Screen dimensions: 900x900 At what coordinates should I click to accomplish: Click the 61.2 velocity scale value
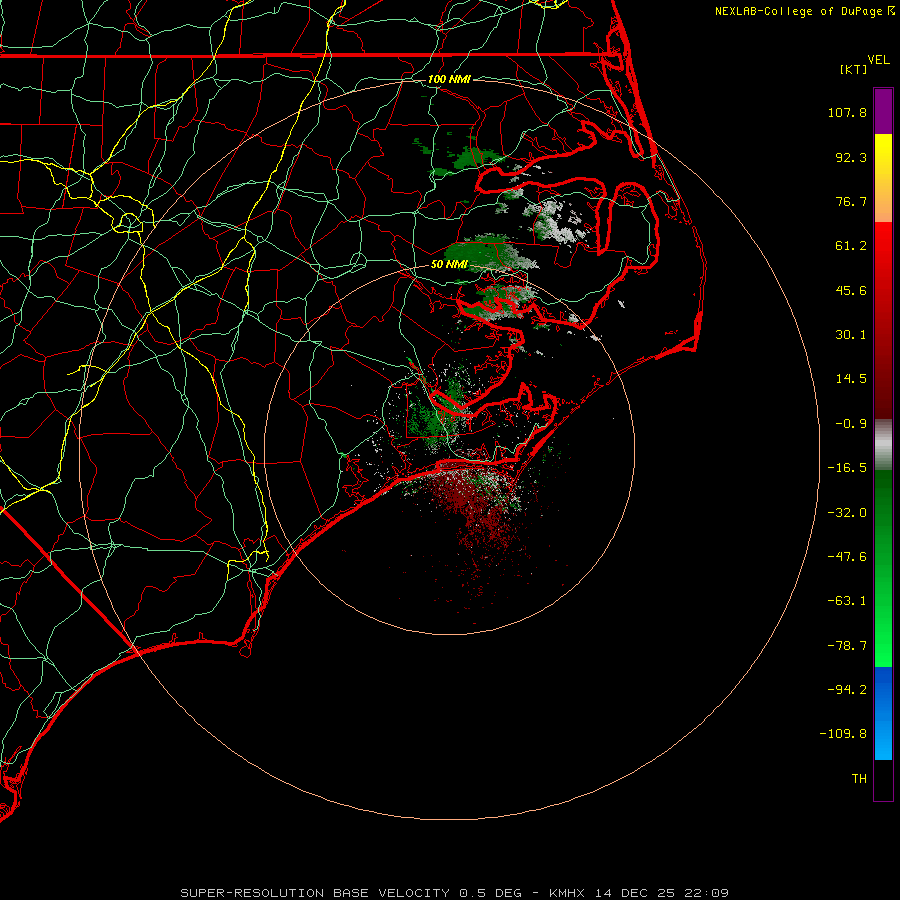[851, 246]
